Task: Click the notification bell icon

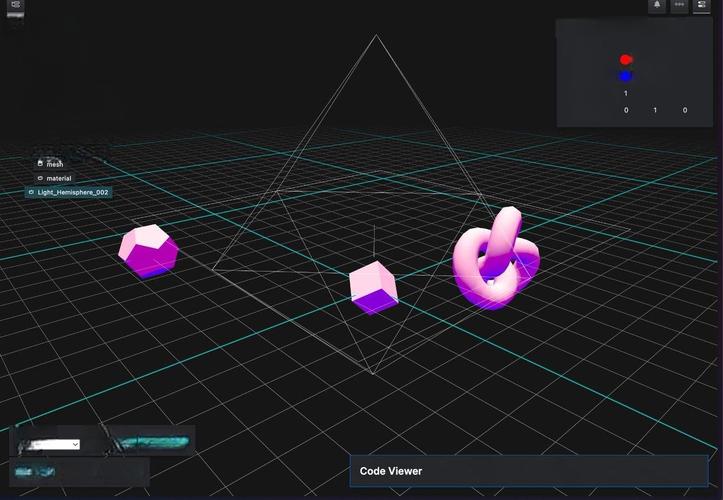Action: (x=657, y=5)
